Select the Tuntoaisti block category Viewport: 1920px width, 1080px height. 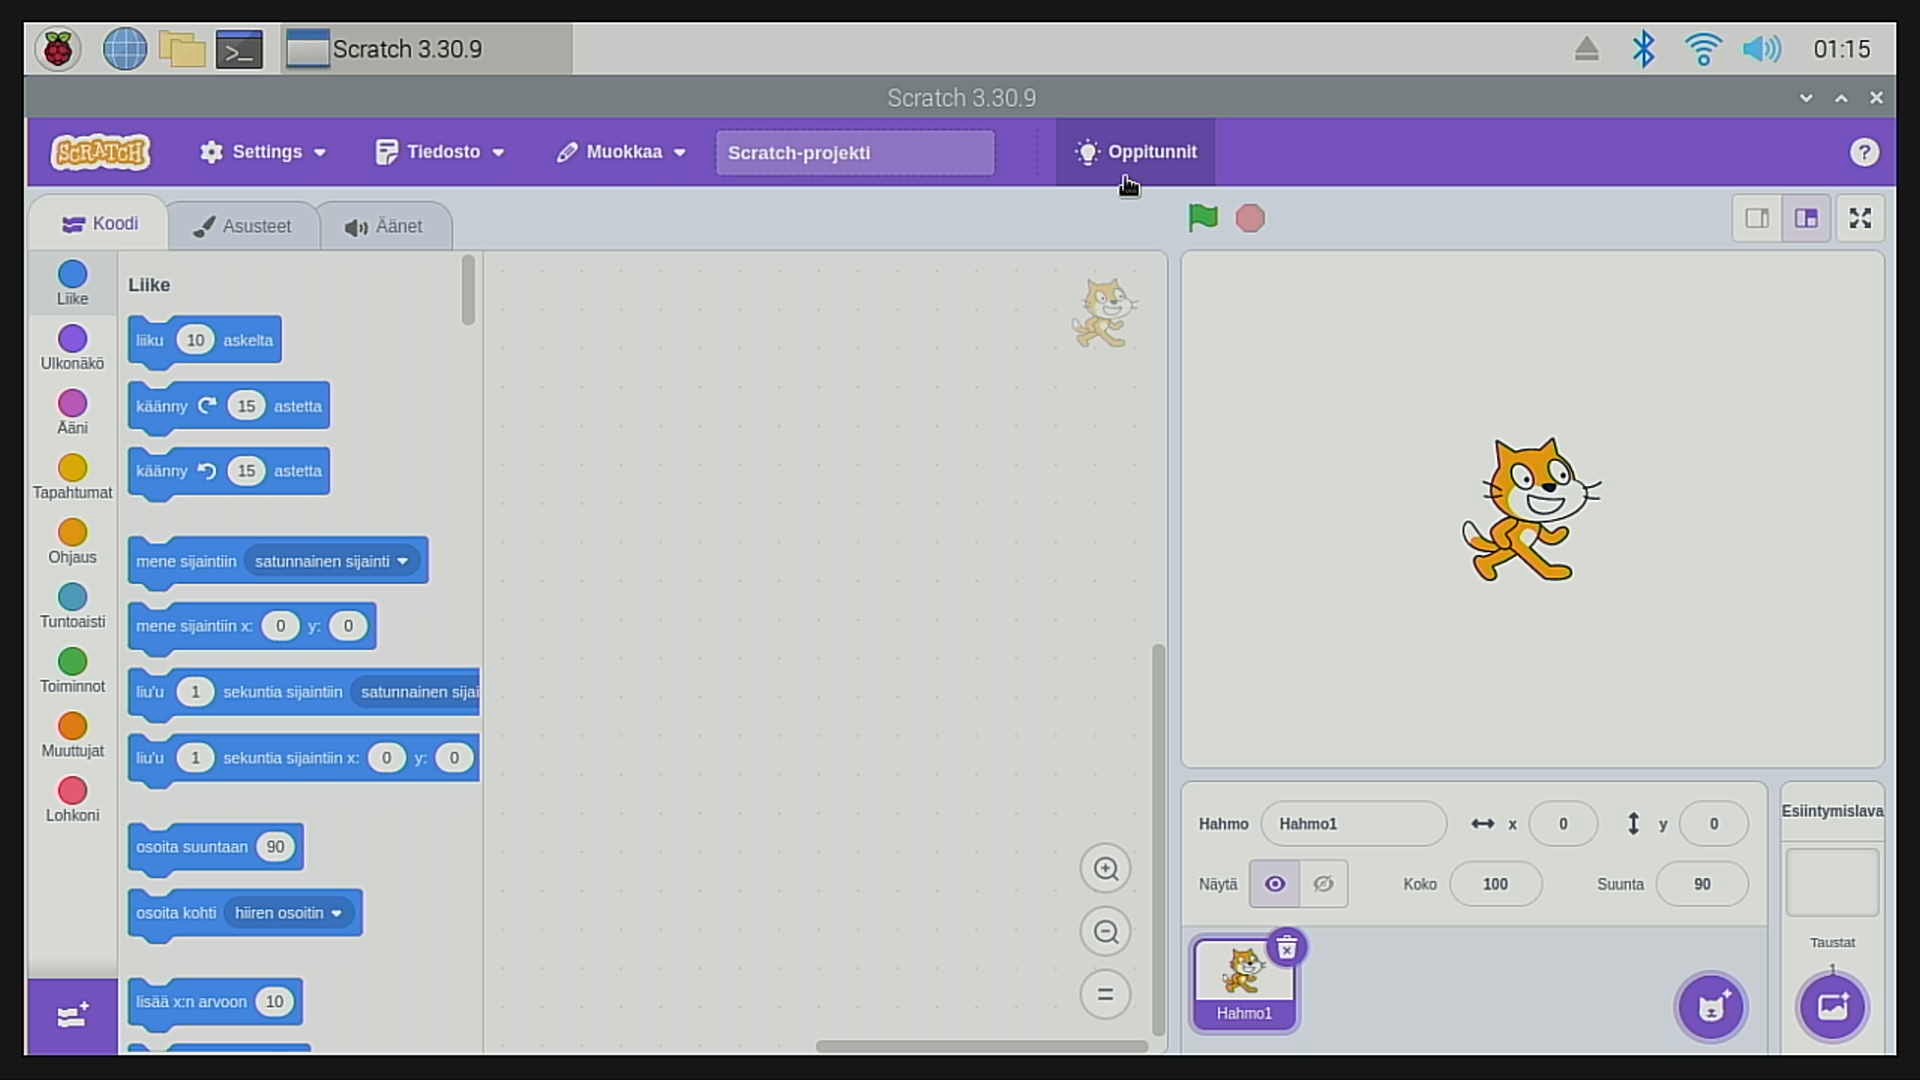coord(72,606)
